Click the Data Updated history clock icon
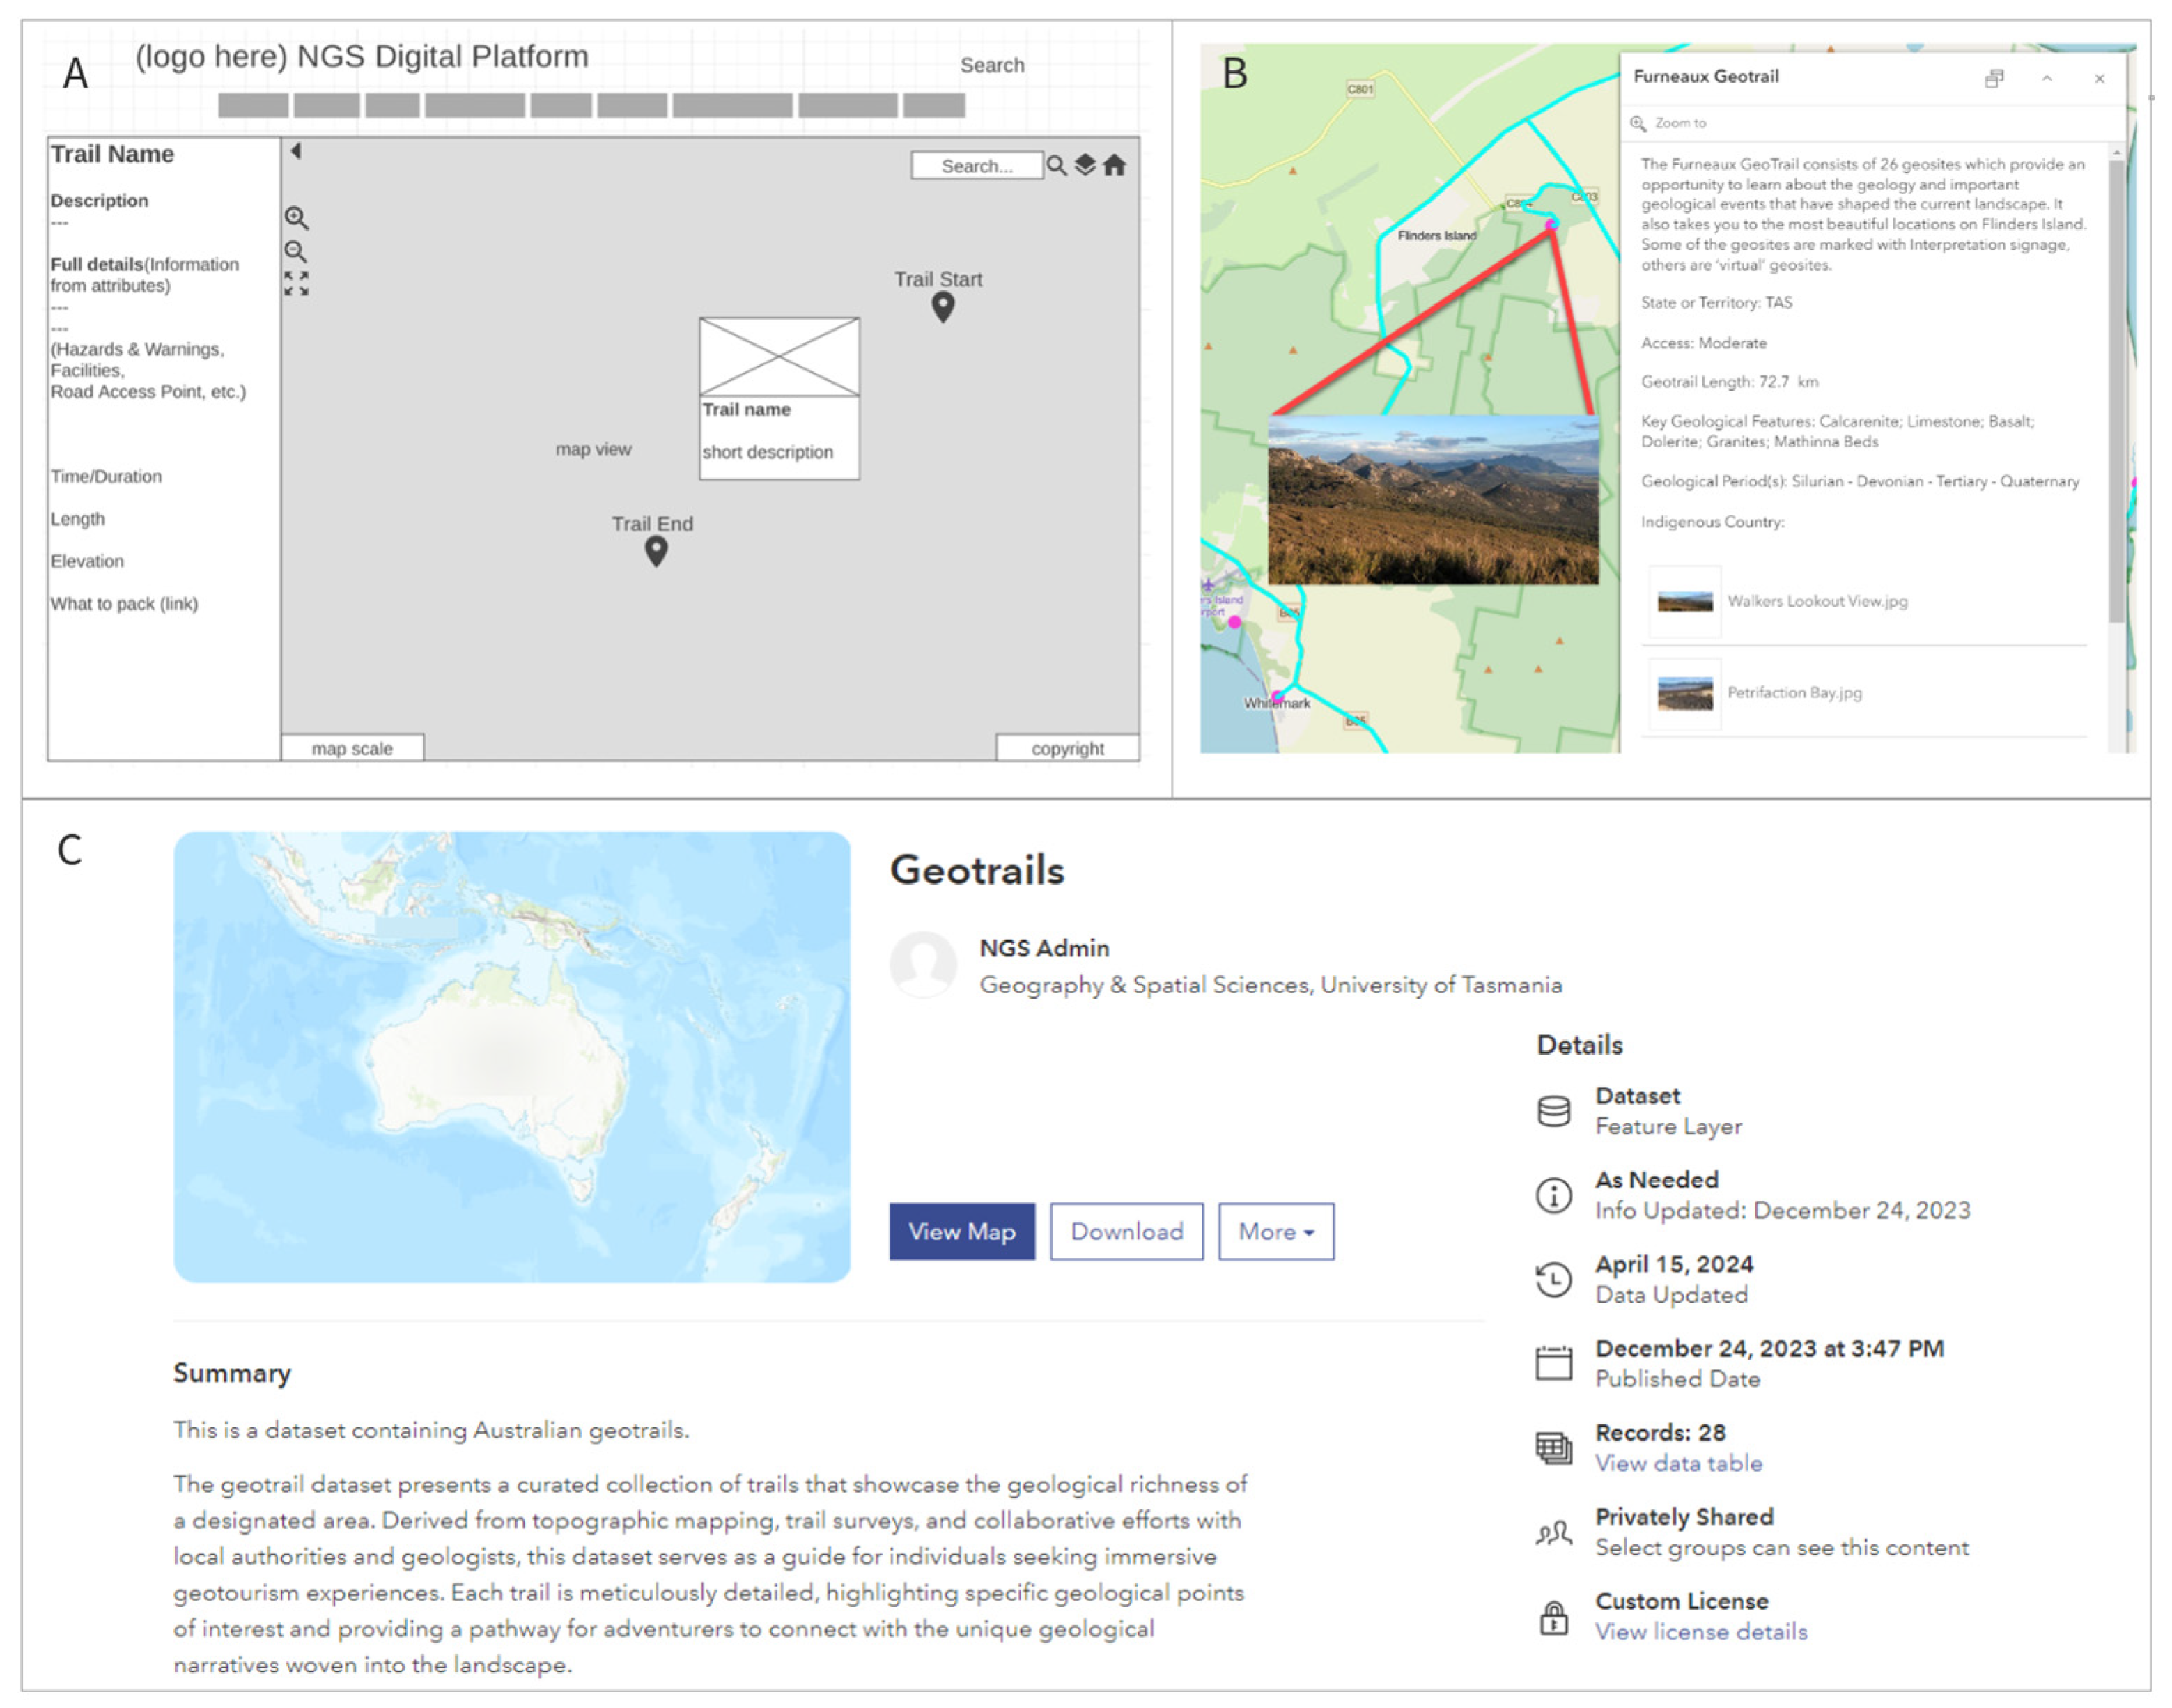This screenshot has height=1708, width=2172. click(x=1554, y=1280)
